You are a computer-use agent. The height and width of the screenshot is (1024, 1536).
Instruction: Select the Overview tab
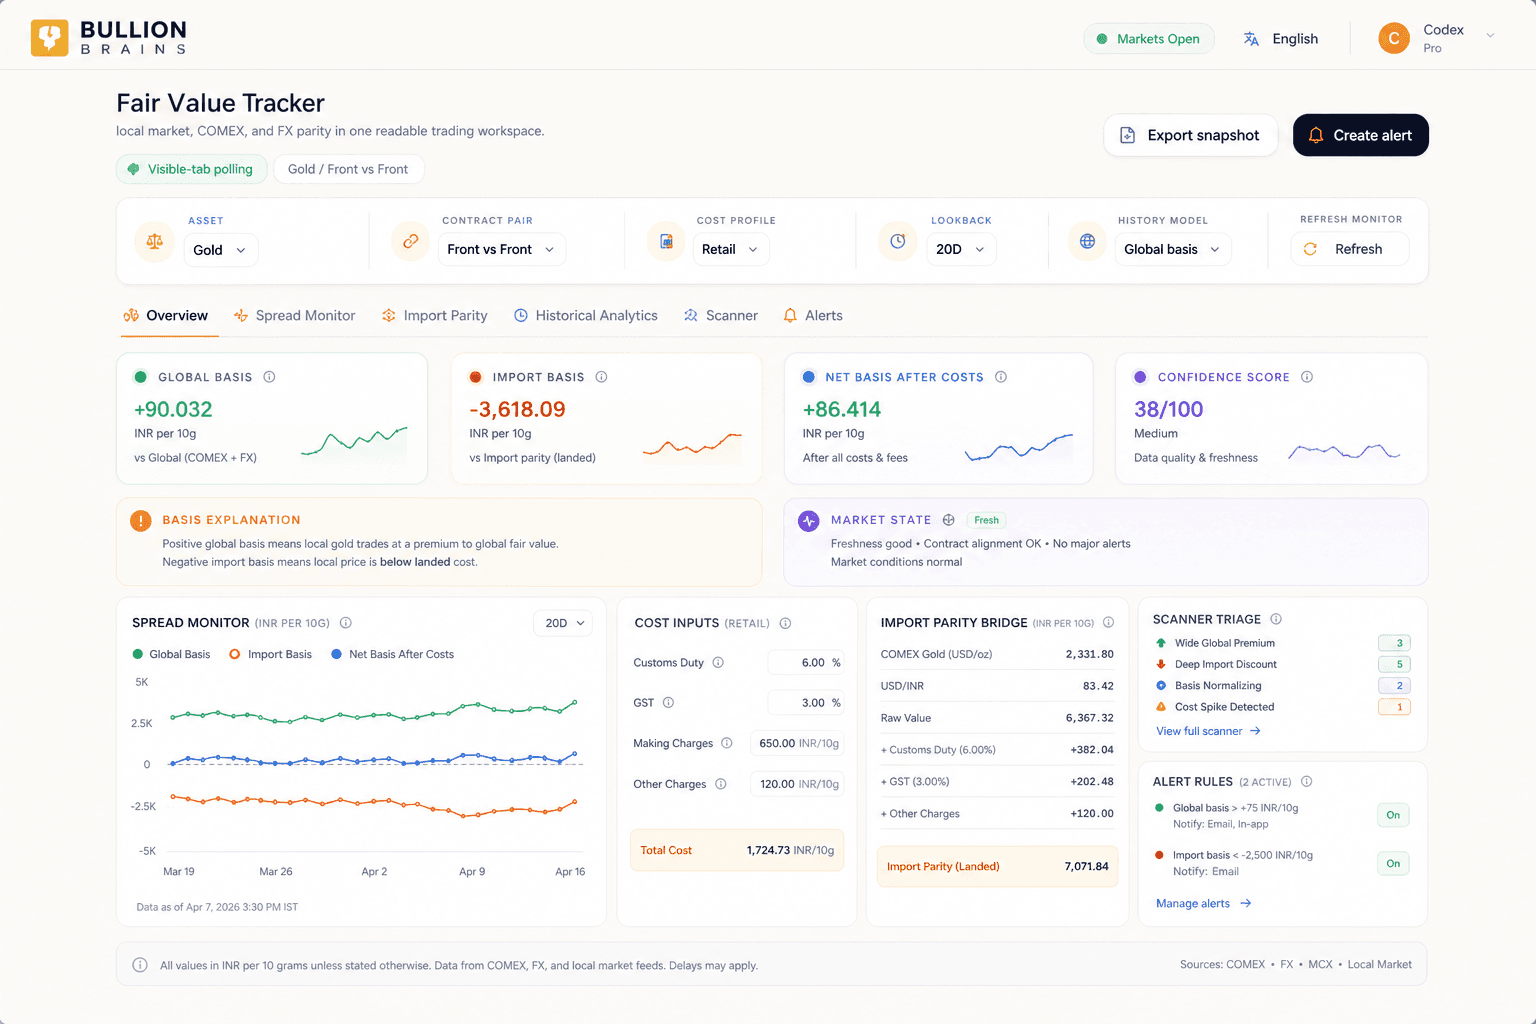(166, 315)
